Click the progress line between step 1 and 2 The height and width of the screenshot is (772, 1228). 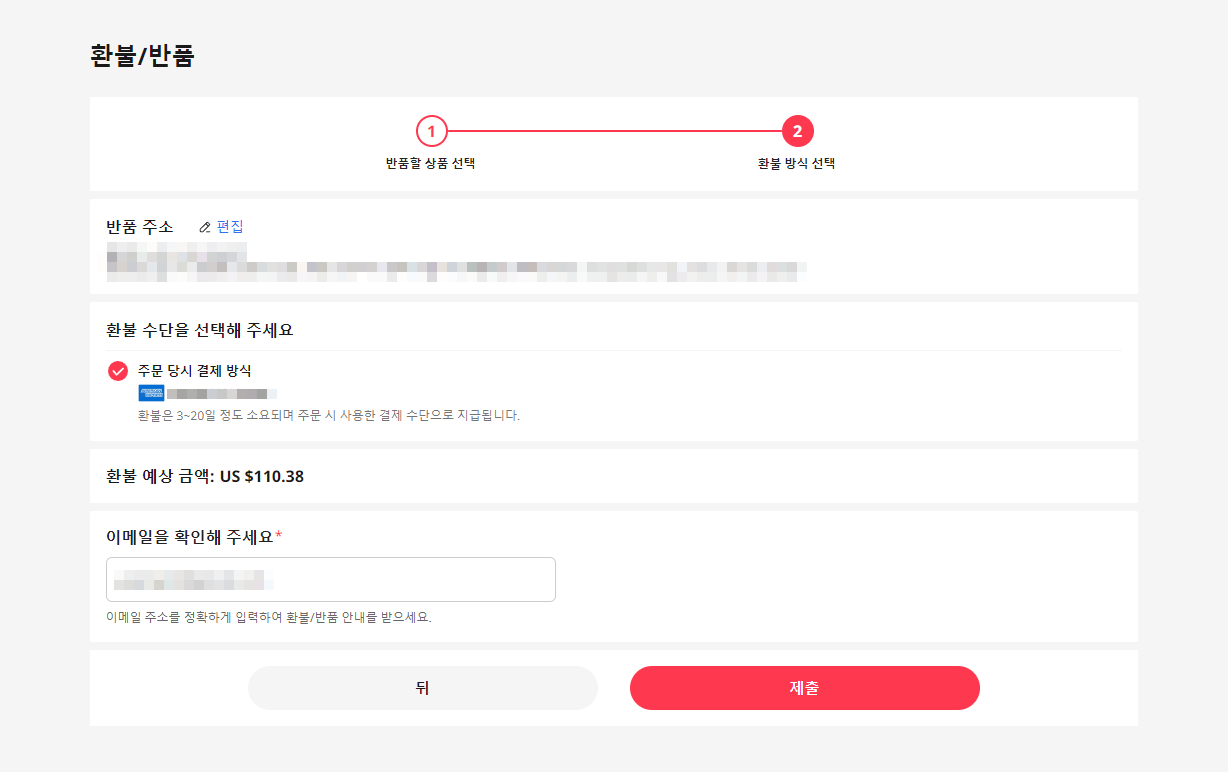614,131
